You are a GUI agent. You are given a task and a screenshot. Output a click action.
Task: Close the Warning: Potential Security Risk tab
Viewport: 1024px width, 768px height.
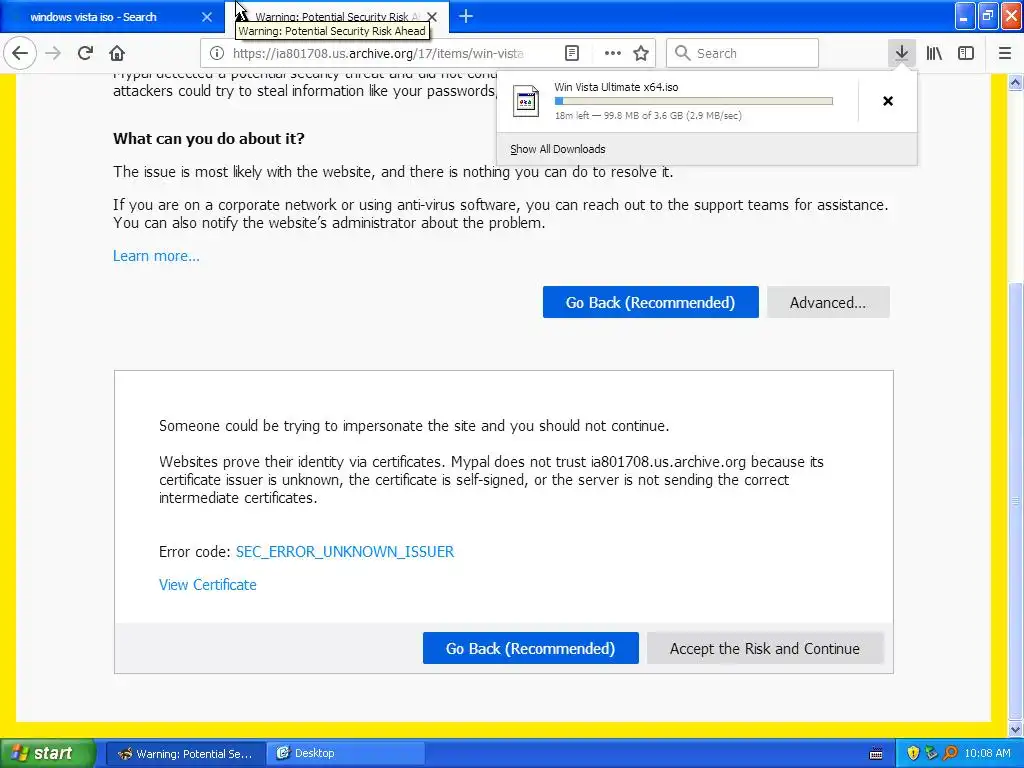pyautogui.click(x=432, y=17)
